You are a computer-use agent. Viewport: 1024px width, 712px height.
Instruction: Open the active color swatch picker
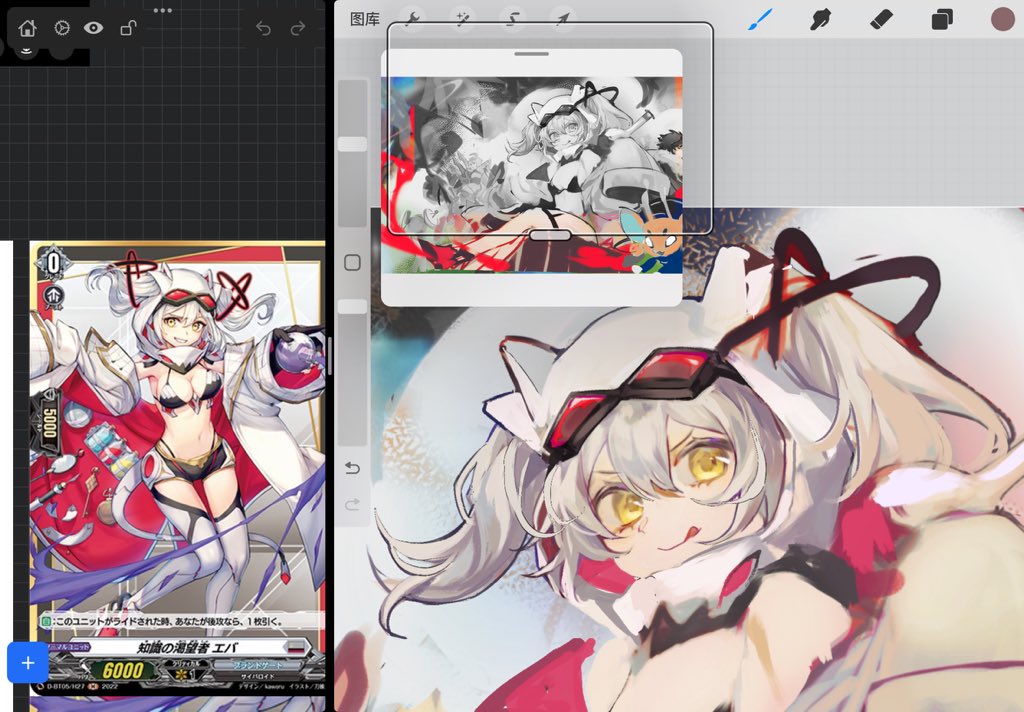coord(1002,20)
